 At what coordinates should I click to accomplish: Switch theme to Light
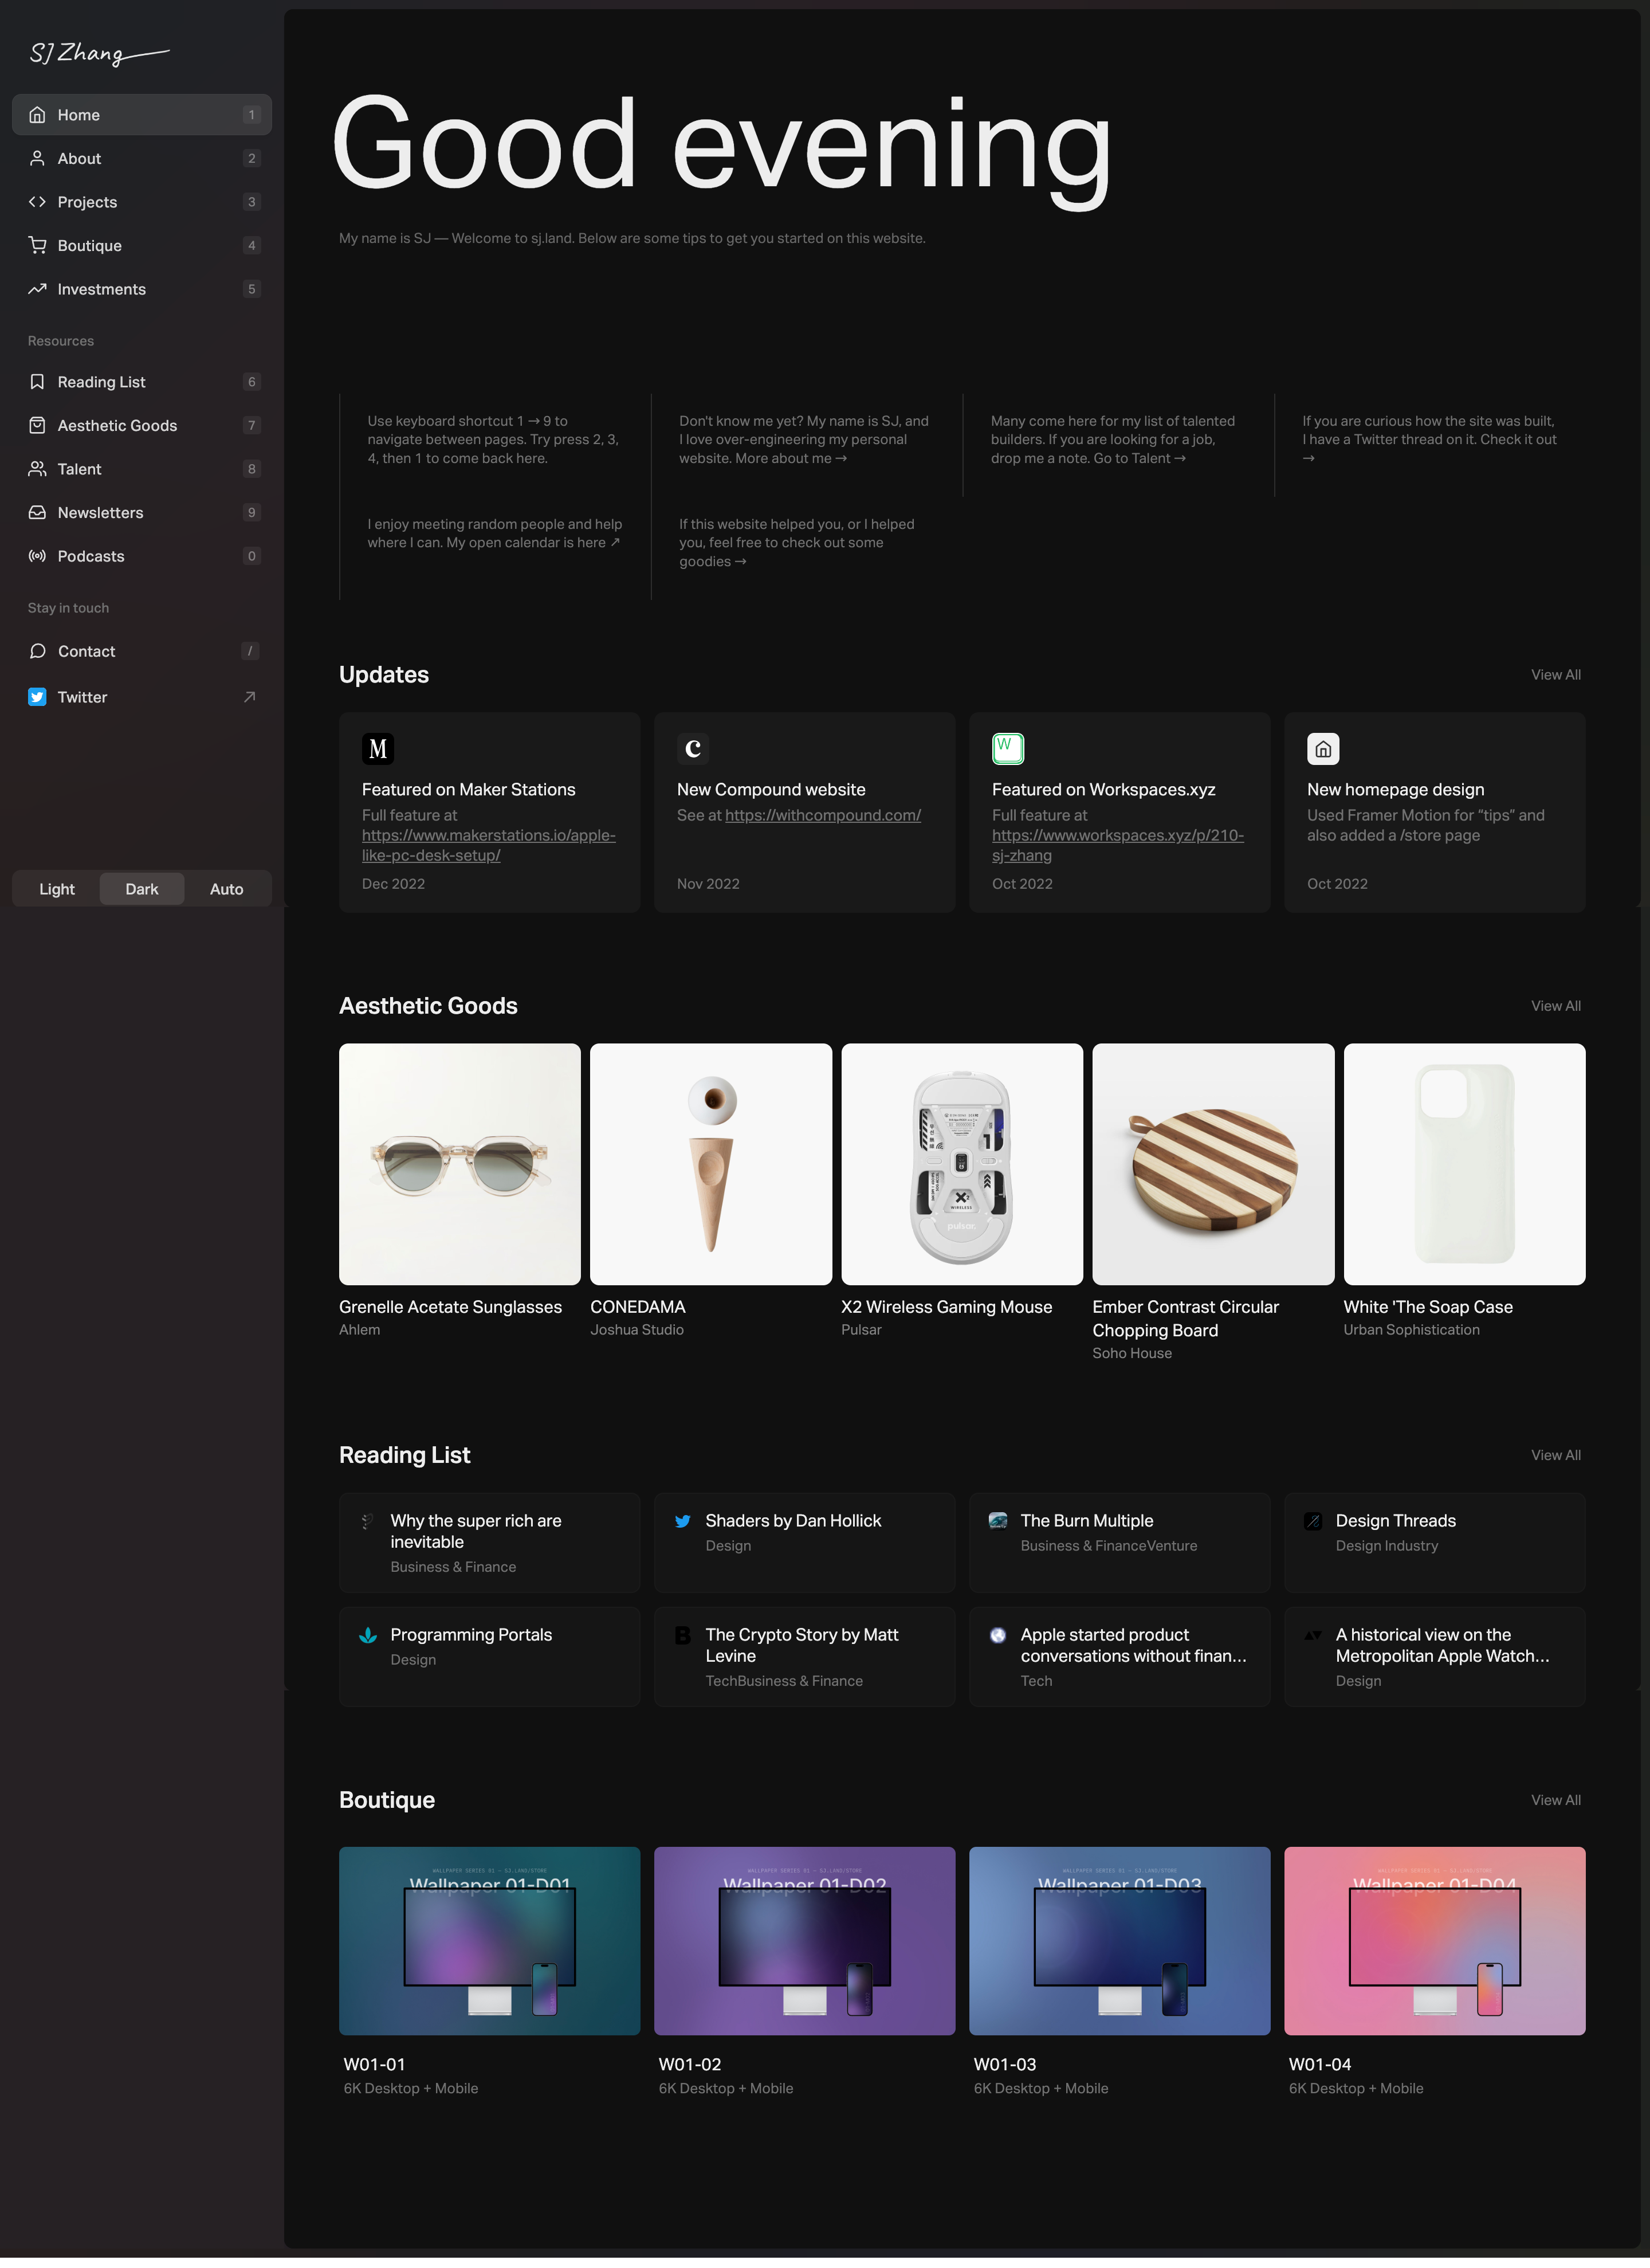57,889
